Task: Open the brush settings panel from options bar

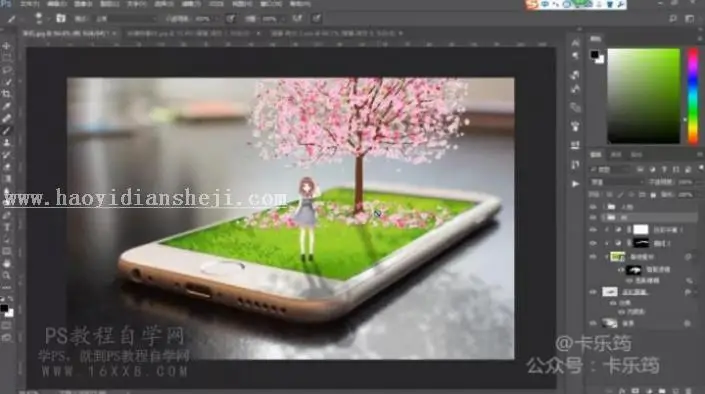Action: (x=61, y=18)
